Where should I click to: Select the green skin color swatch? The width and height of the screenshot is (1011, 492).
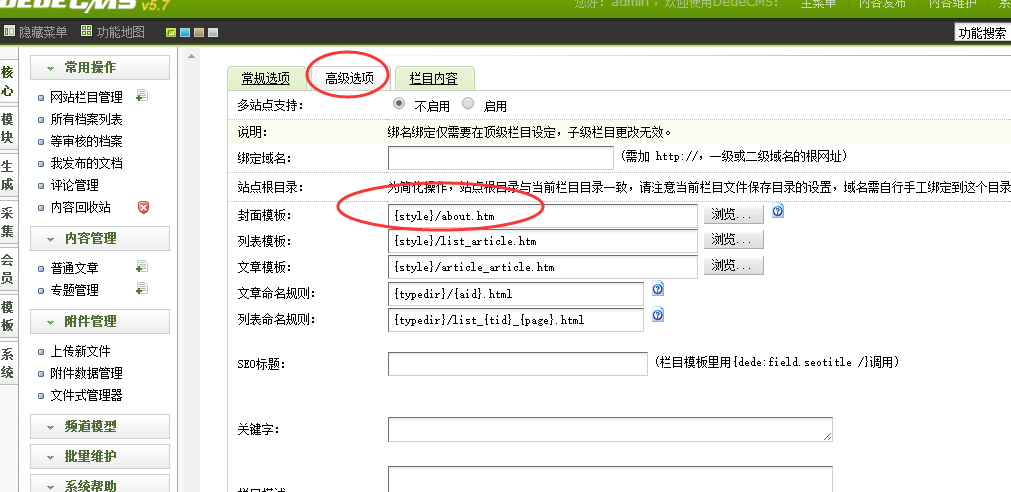(x=171, y=32)
